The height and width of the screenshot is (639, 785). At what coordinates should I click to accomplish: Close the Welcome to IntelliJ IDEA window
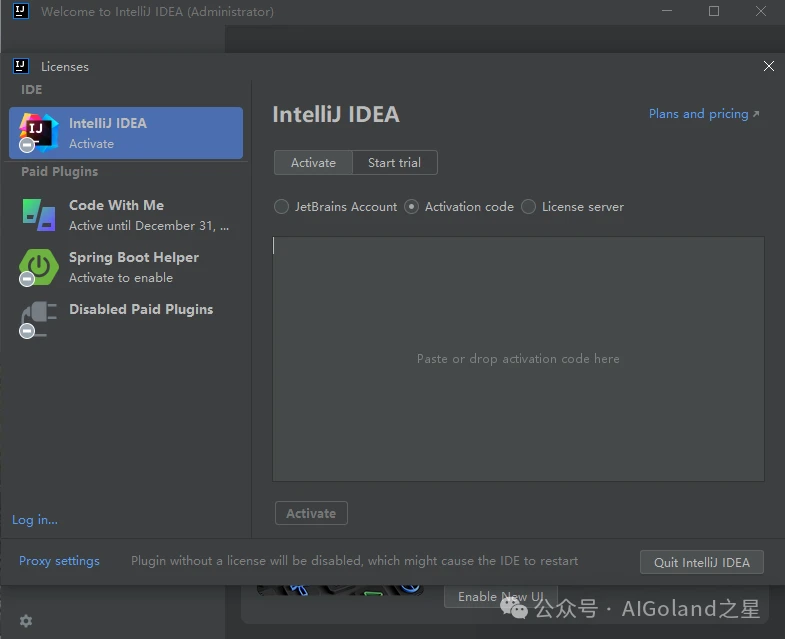coord(761,11)
